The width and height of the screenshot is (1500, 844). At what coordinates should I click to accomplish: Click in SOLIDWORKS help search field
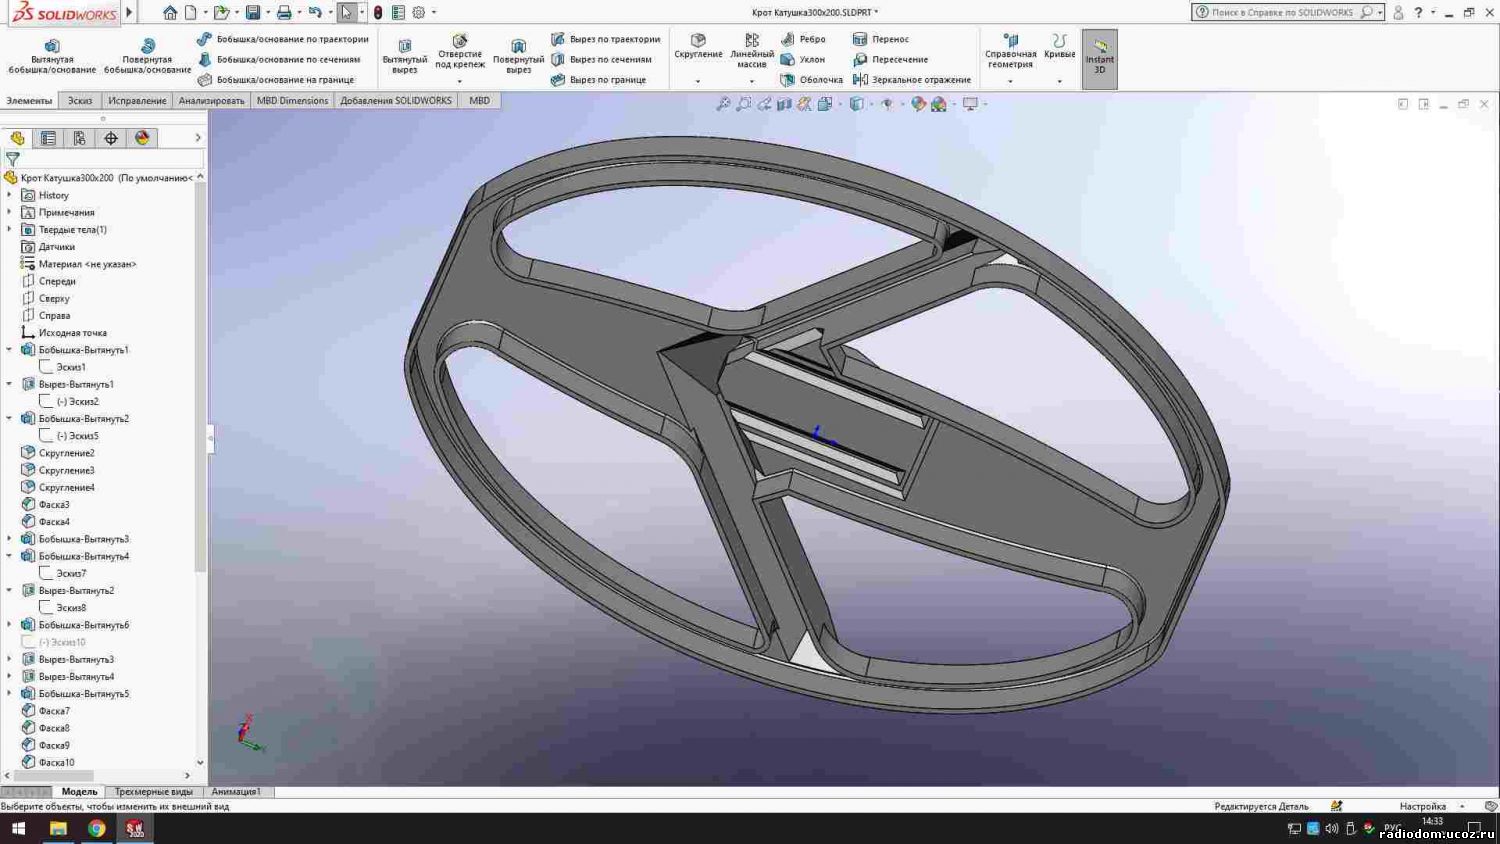point(1283,12)
